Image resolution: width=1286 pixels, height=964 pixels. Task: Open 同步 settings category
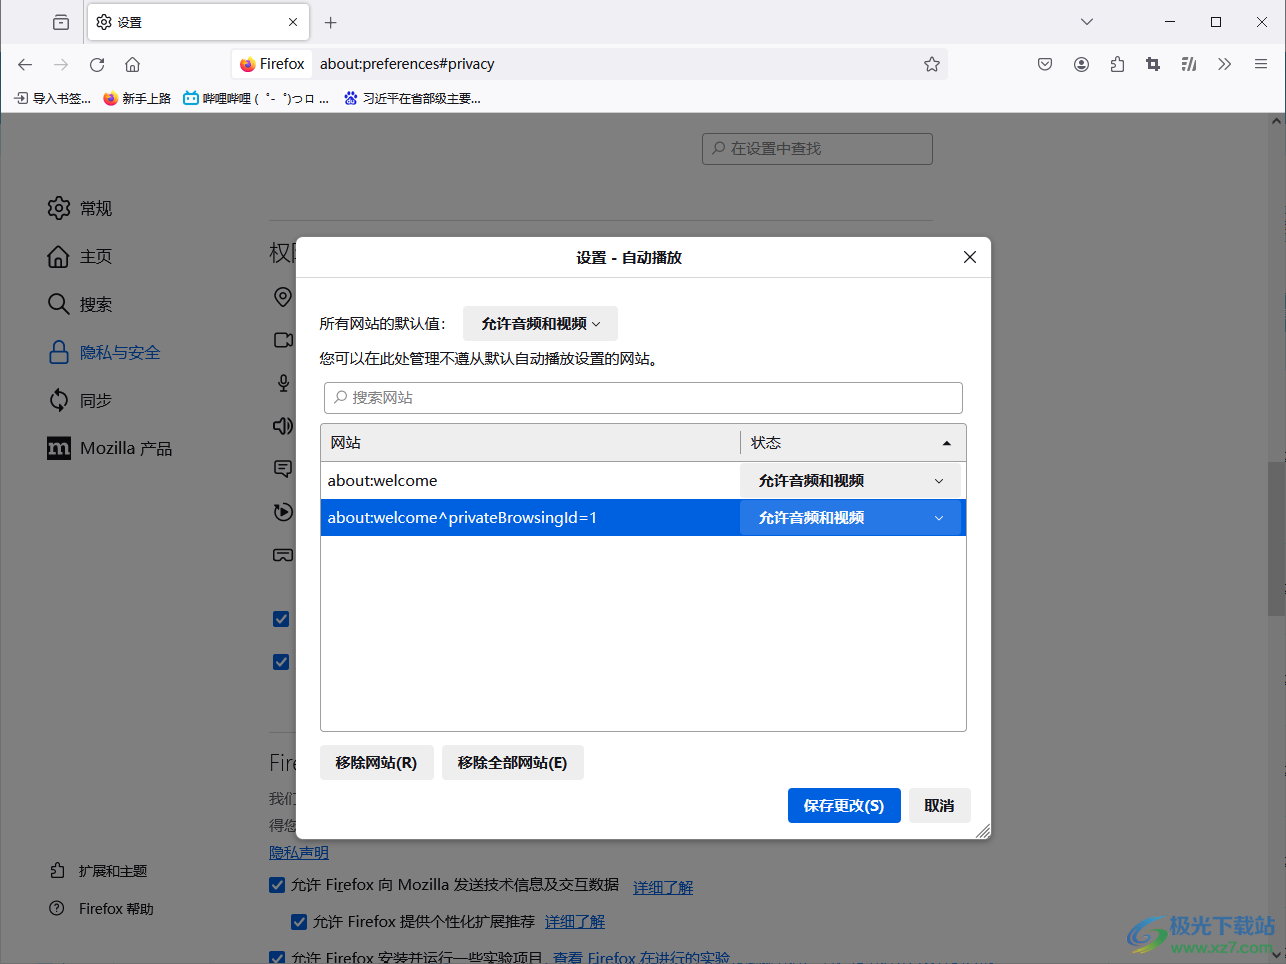(80, 400)
